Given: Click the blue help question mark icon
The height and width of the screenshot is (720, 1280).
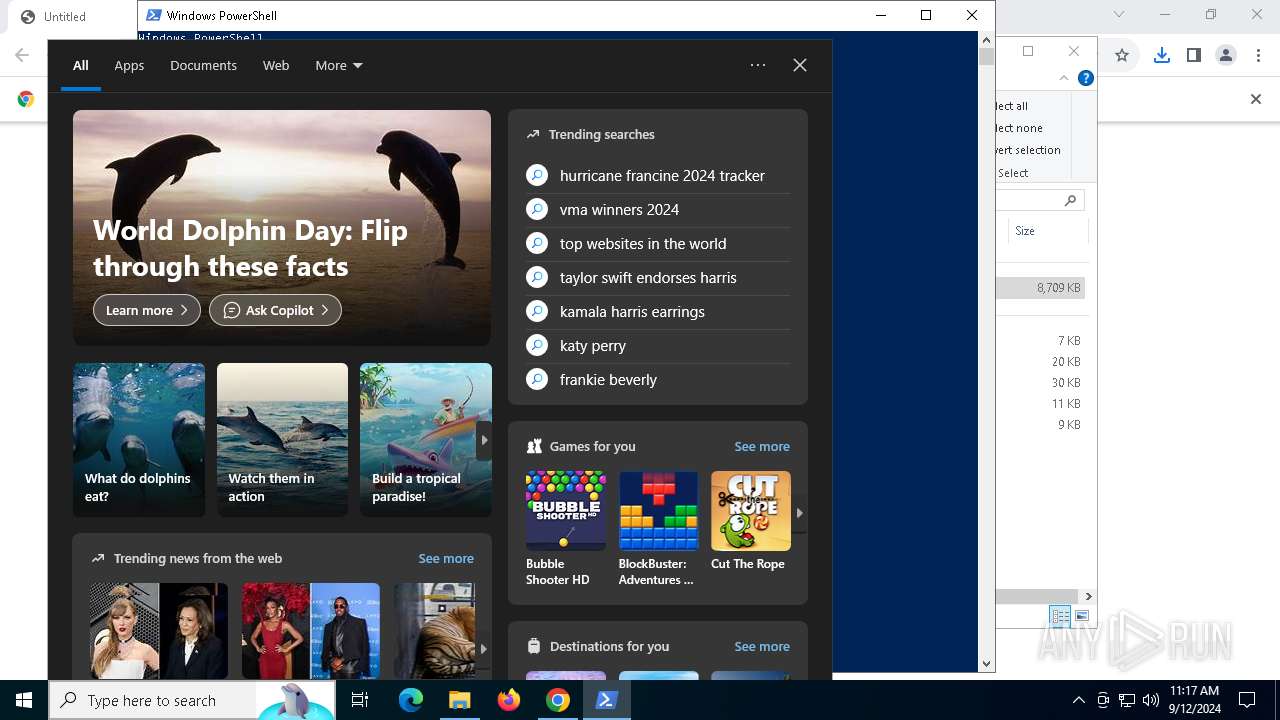Looking at the screenshot, I should click(x=1085, y=78).
